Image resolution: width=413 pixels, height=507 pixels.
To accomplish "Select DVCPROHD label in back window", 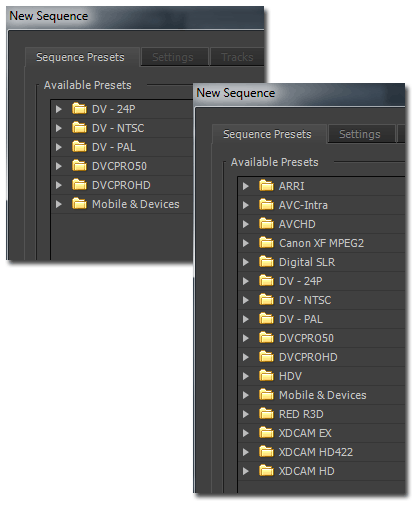I will [121, 185].
